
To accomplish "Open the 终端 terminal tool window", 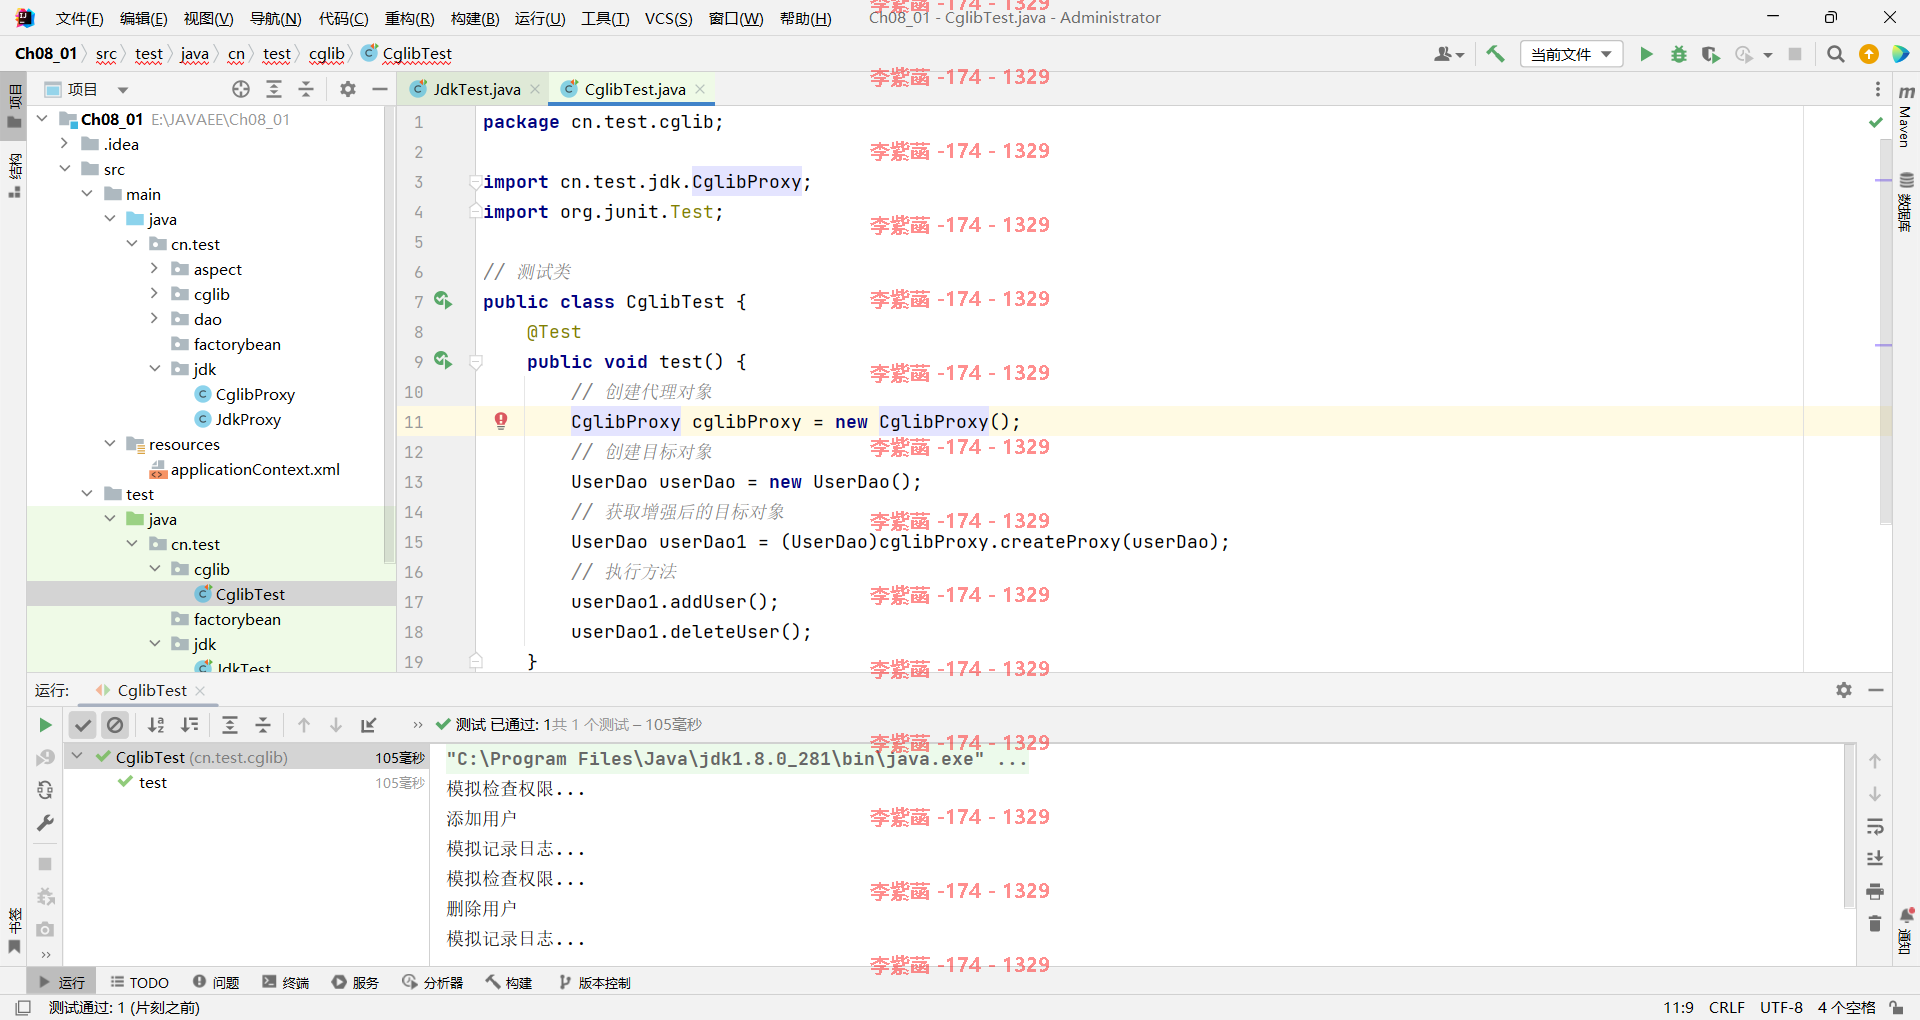I will (286, 983).
